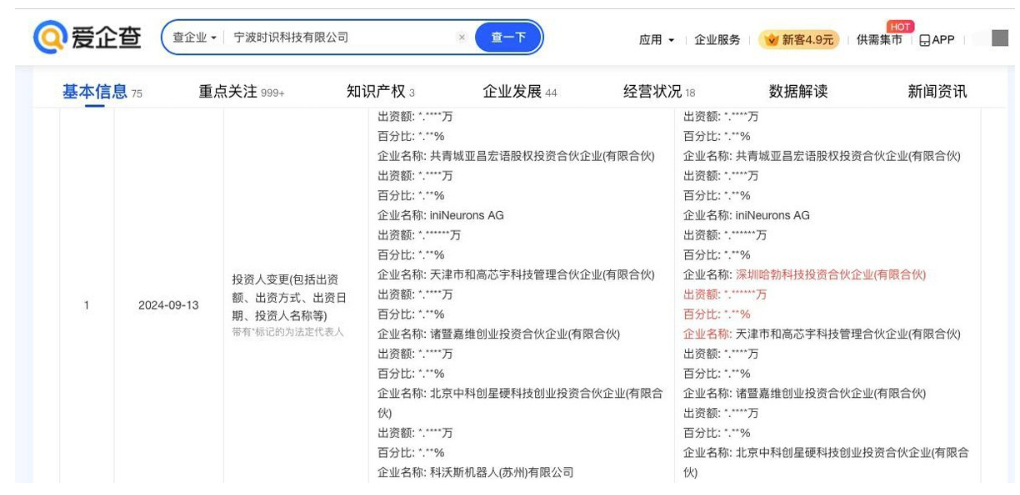Click the HOT badge above 供需集市
Viewport: 1020px width, 495px height.
(900, 26)
